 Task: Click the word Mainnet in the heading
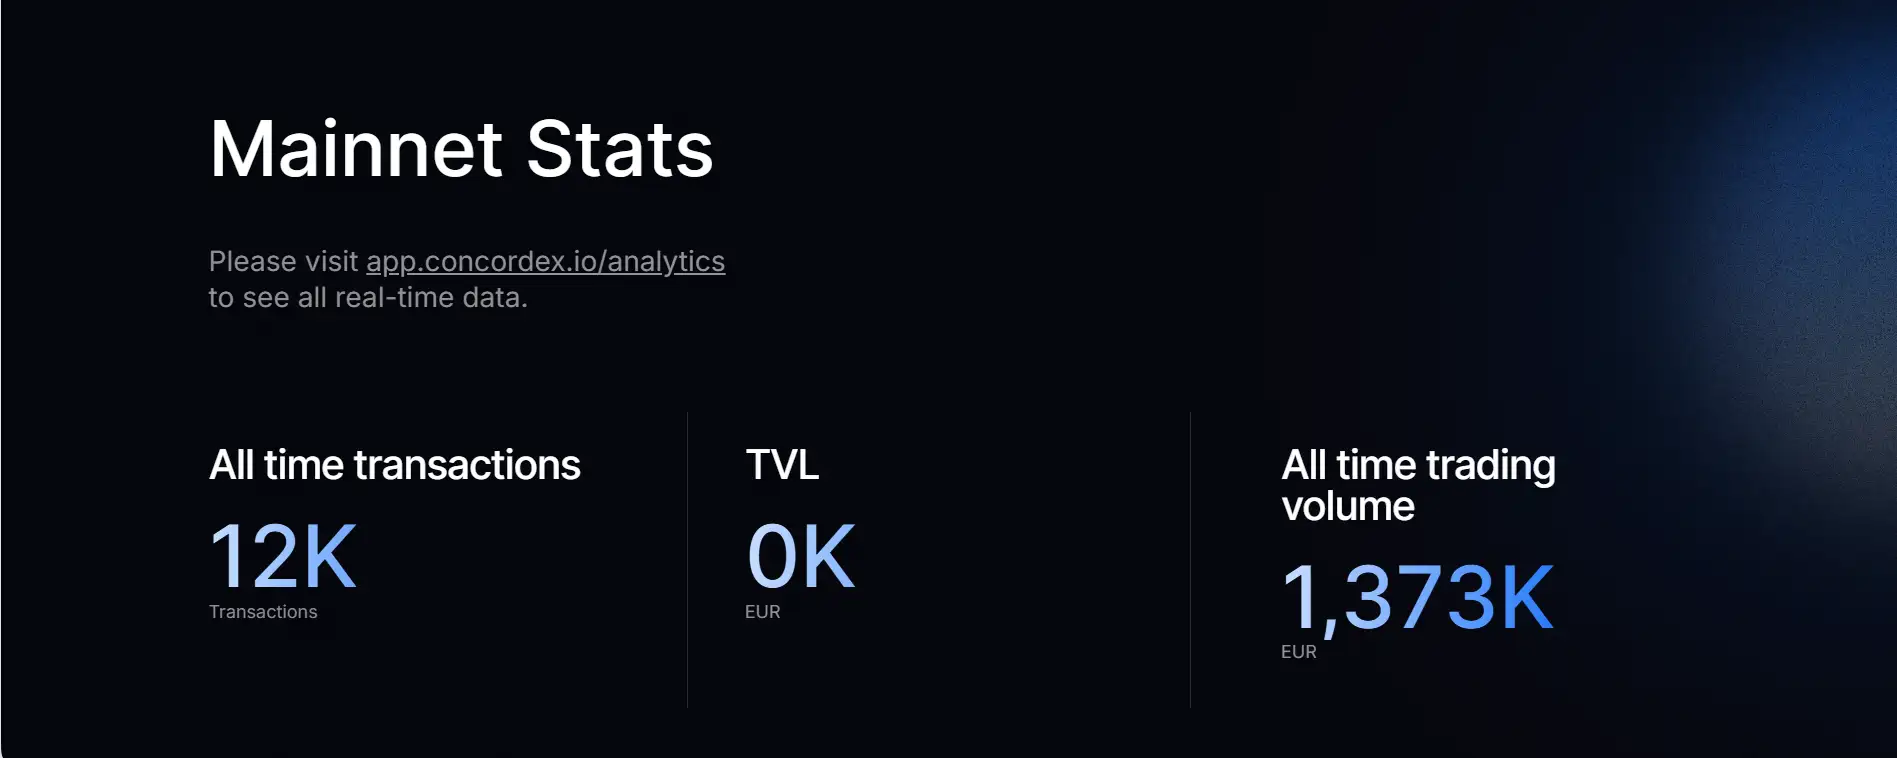coord(355,150)
